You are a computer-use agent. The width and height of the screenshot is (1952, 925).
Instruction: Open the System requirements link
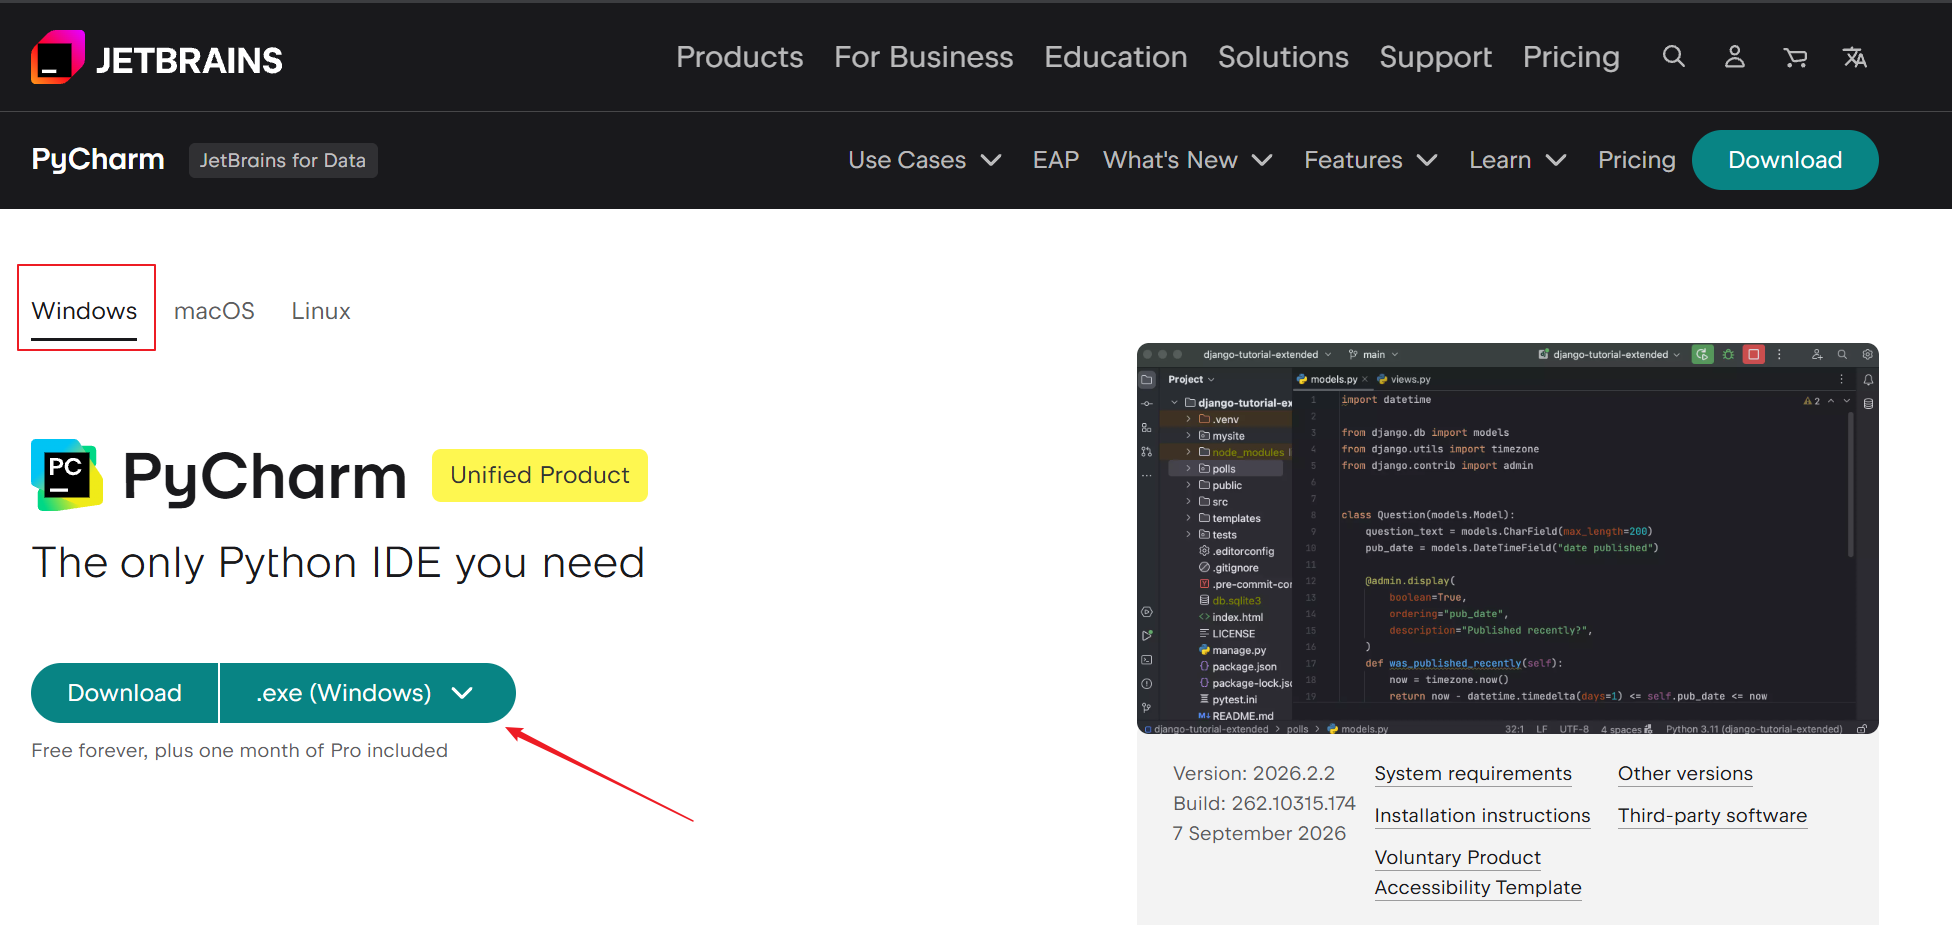[1473, 774]
